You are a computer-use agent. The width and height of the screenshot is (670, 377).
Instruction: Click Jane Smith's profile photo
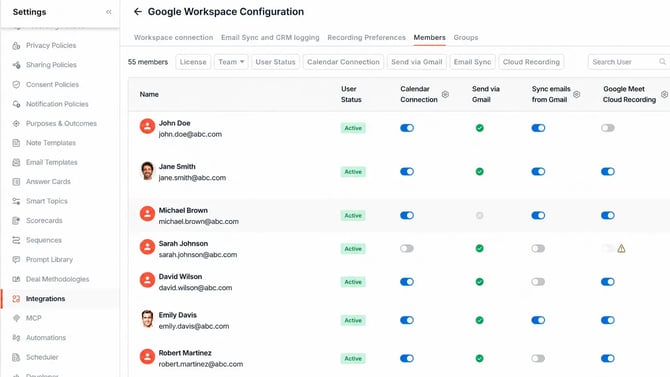[x=147, y=171]
